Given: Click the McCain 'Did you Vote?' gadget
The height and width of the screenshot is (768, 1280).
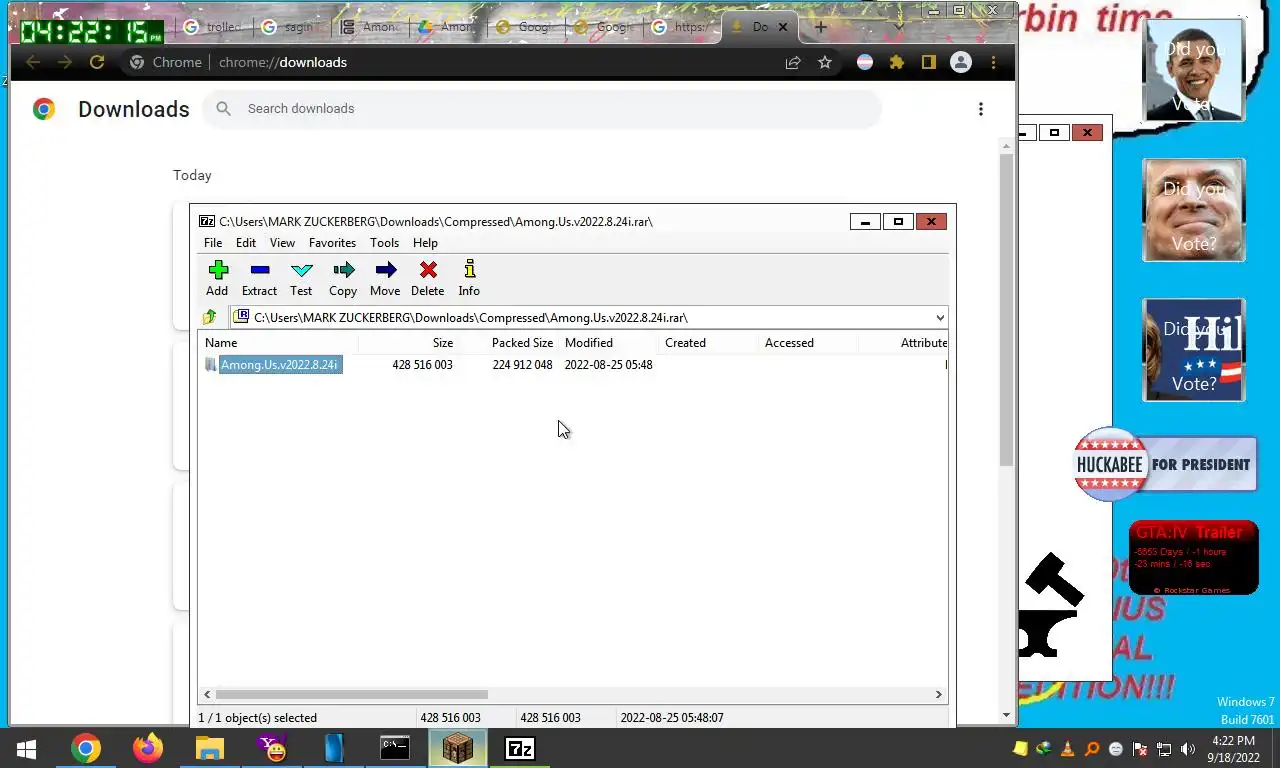Looking at the screenshot, I should pos(1194,210).
